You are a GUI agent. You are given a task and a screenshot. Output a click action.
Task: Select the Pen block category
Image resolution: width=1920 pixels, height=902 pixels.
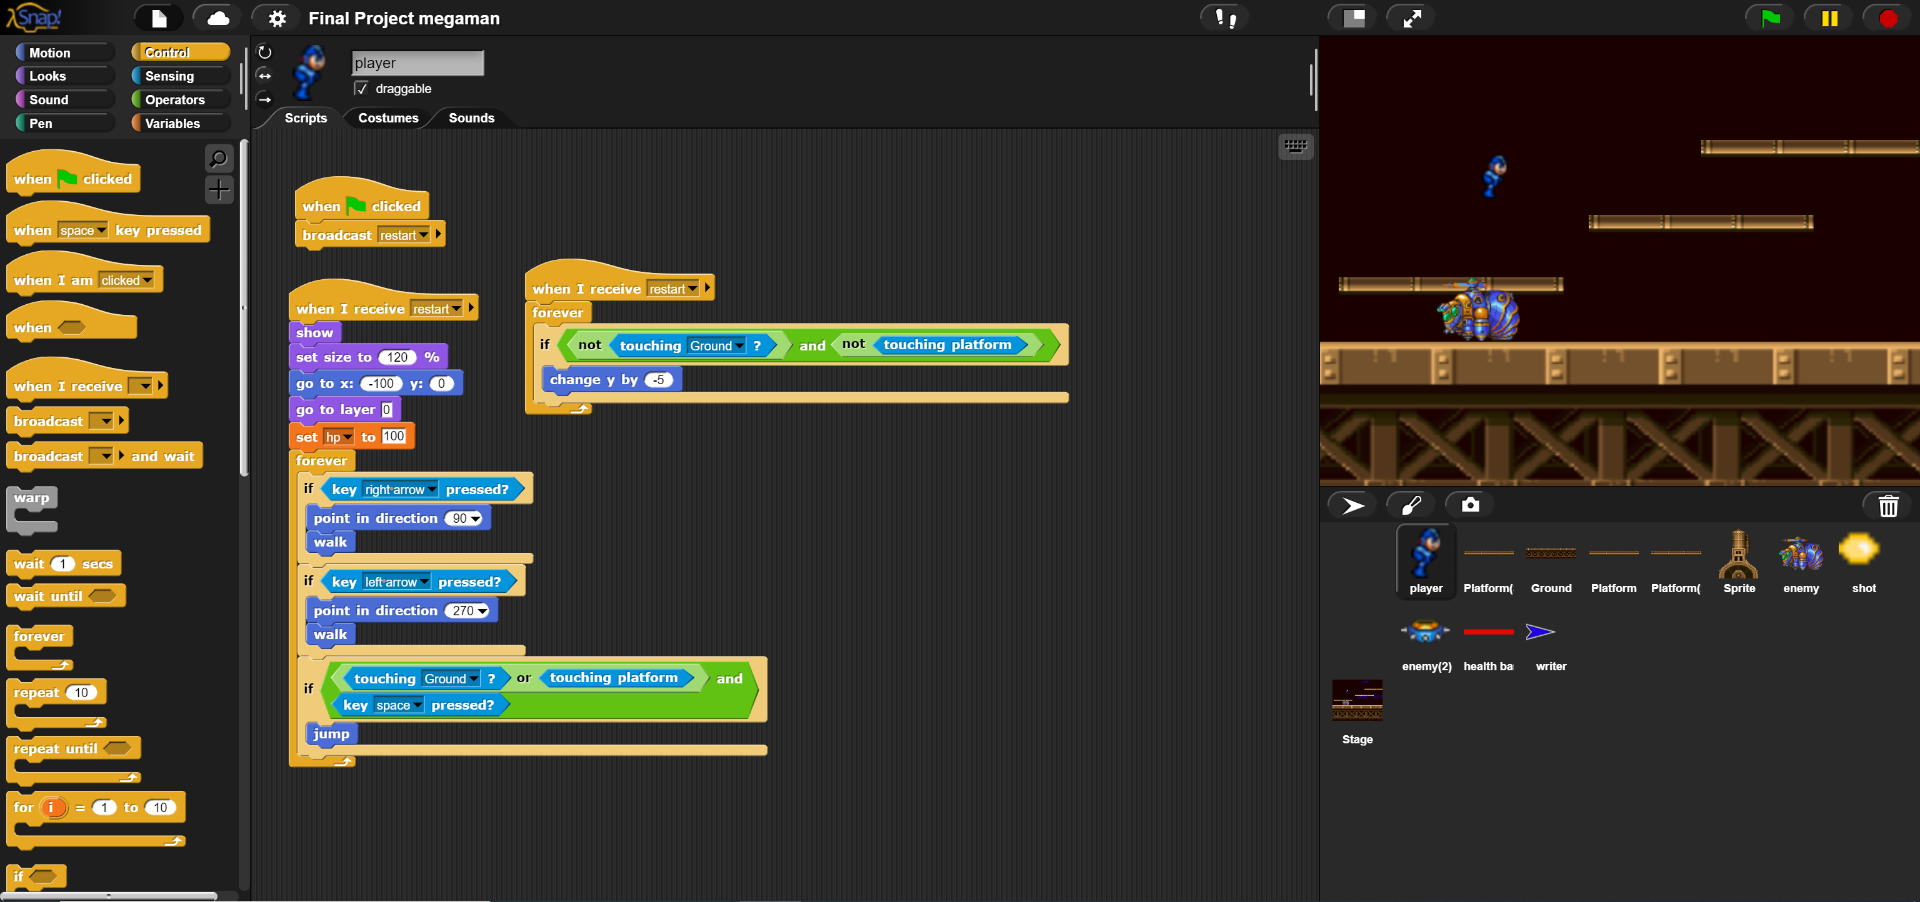pos(64,123)
